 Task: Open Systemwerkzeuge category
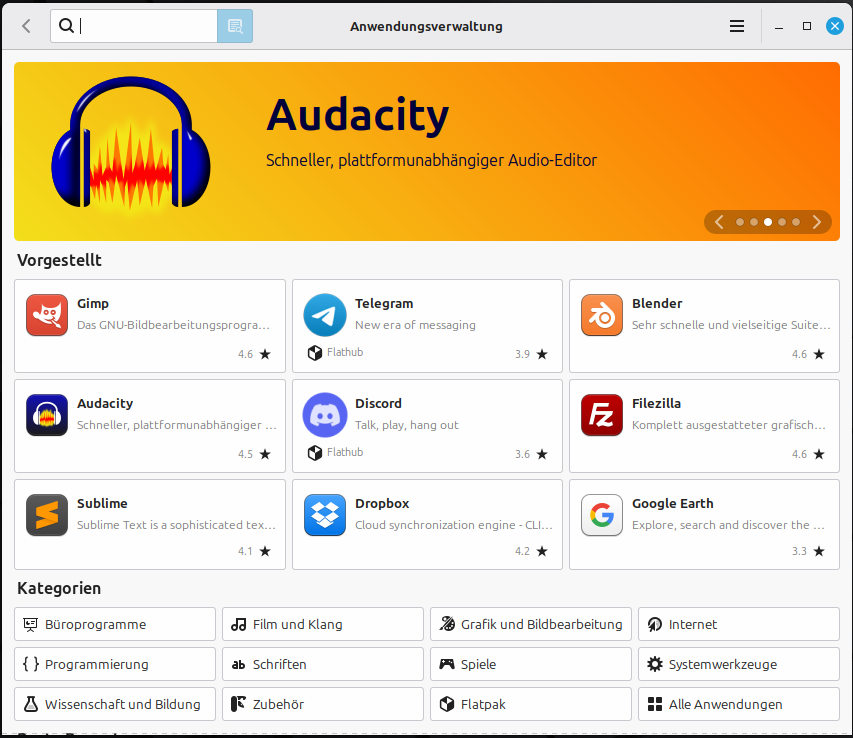click(x=739, y=664)
